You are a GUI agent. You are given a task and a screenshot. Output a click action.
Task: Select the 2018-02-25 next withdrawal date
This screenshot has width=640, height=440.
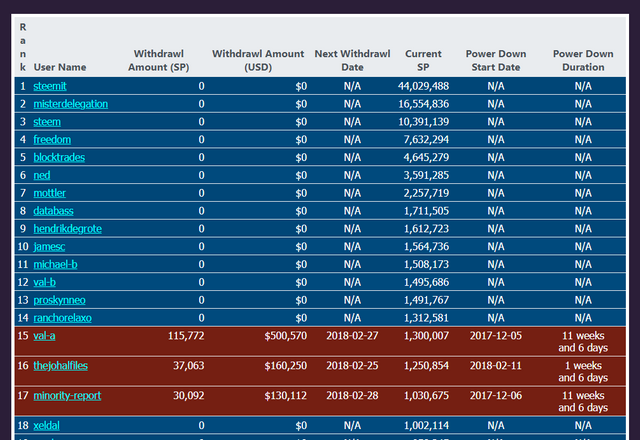coord(352,366)
